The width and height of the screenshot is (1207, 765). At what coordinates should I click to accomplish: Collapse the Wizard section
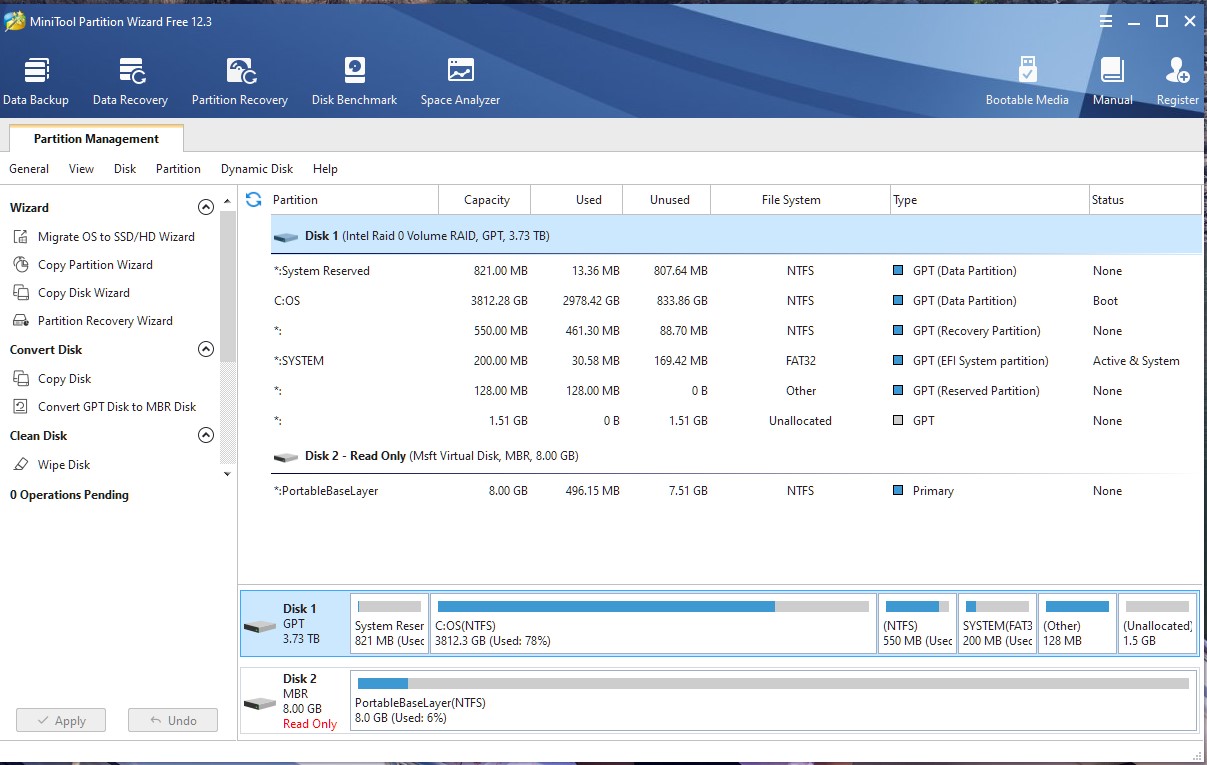(x=206, y=208)
